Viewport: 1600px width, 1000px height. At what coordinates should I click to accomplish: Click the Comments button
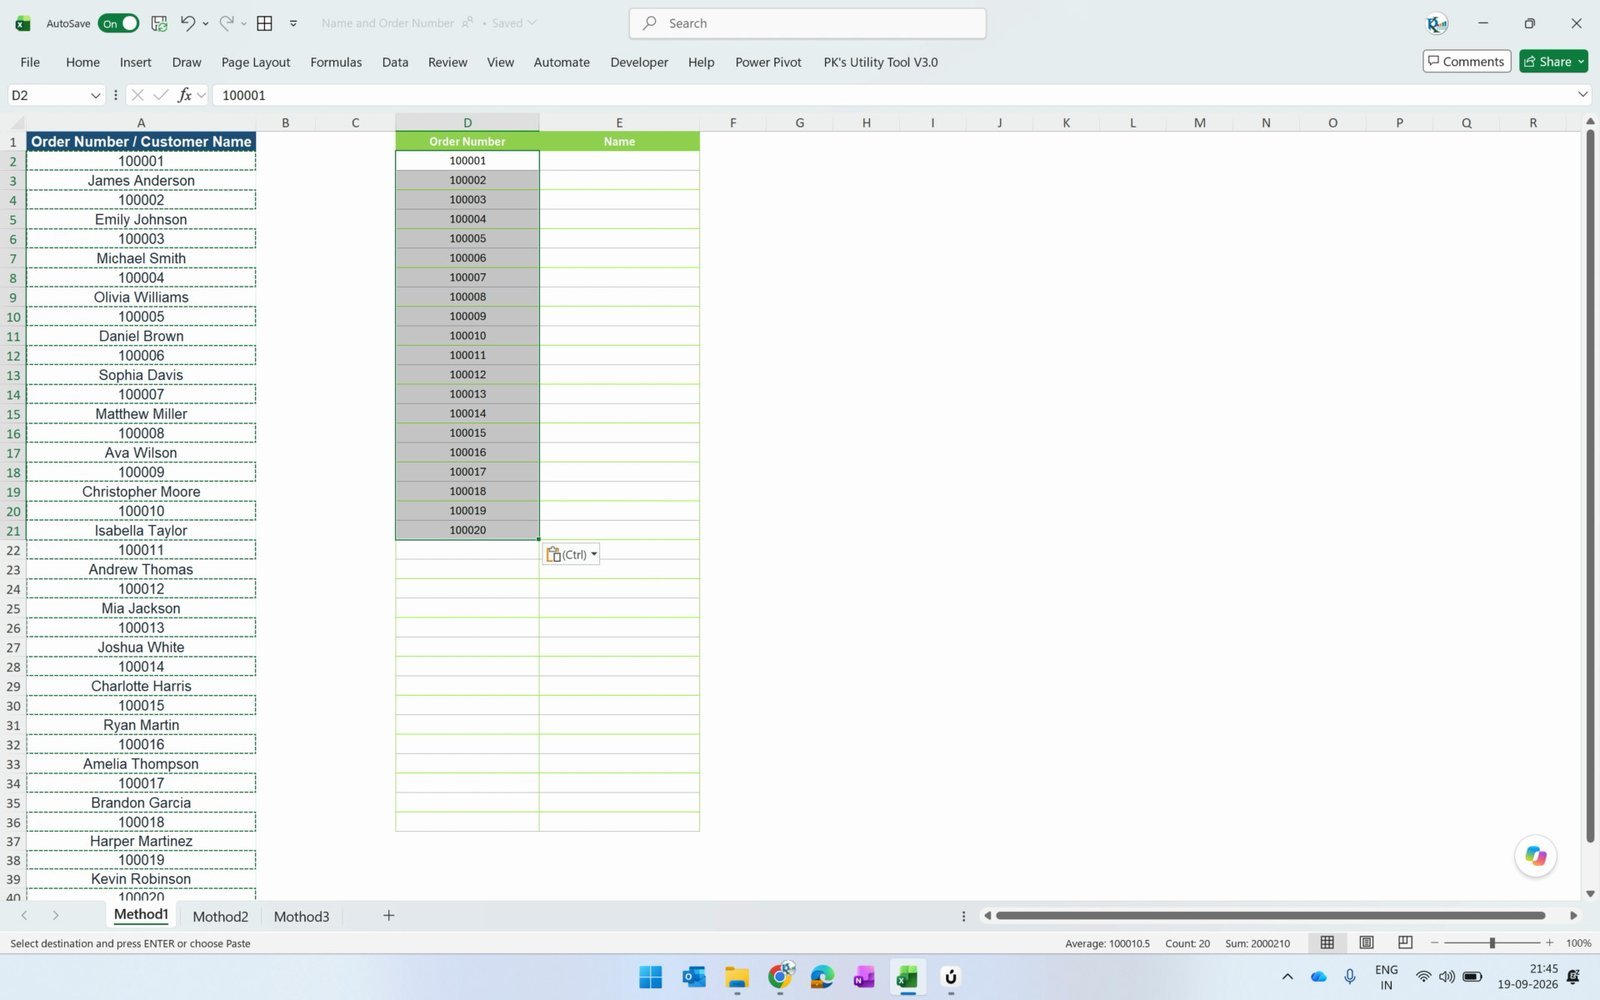pyautogui.click(x=1466, y=61)
